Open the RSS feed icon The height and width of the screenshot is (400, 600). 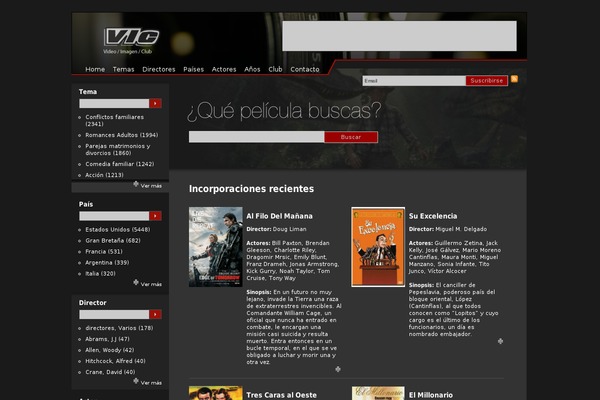(514, 79)
